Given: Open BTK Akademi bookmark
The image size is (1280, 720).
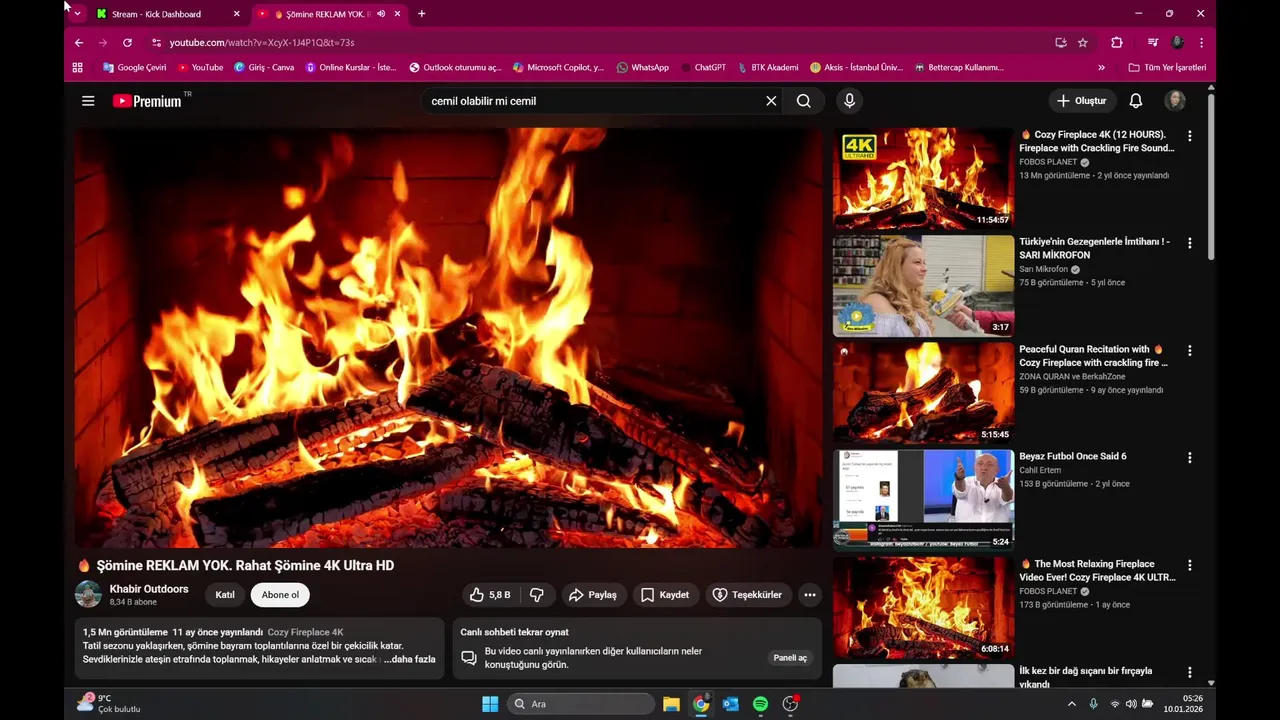Looking at the screenshot, I should 768,68.
